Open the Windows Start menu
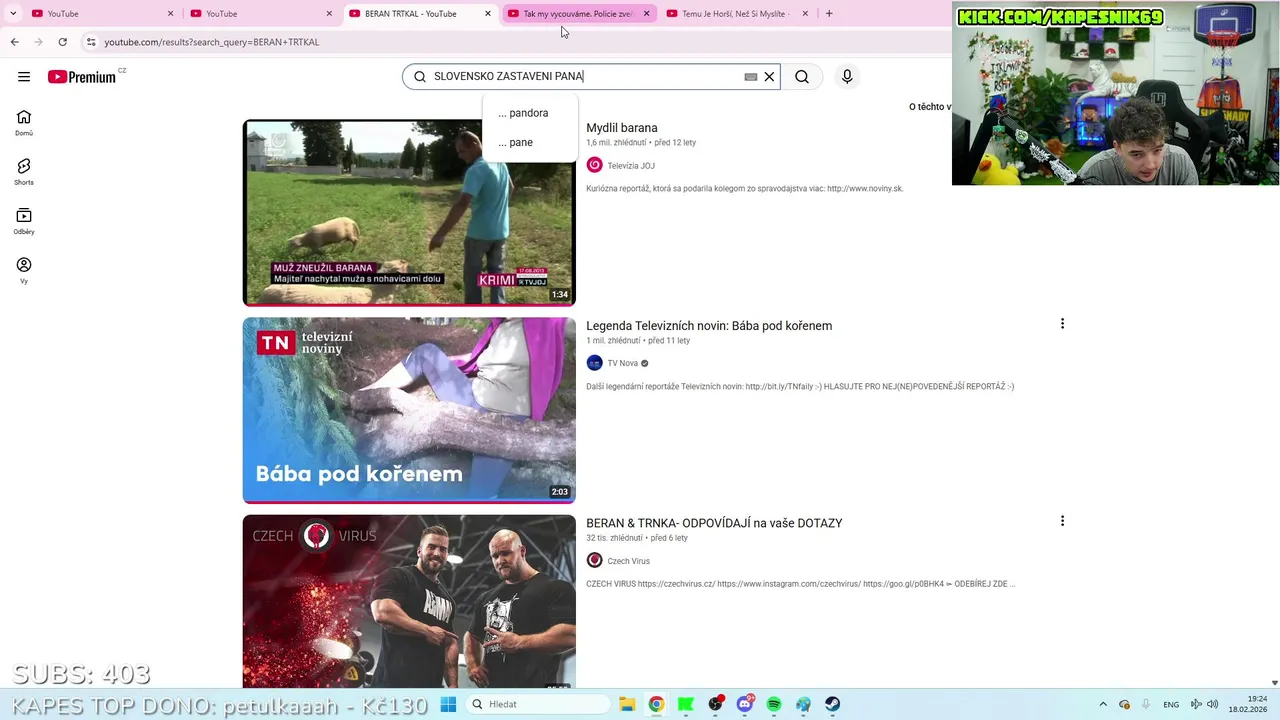 [x=448, y=704]
